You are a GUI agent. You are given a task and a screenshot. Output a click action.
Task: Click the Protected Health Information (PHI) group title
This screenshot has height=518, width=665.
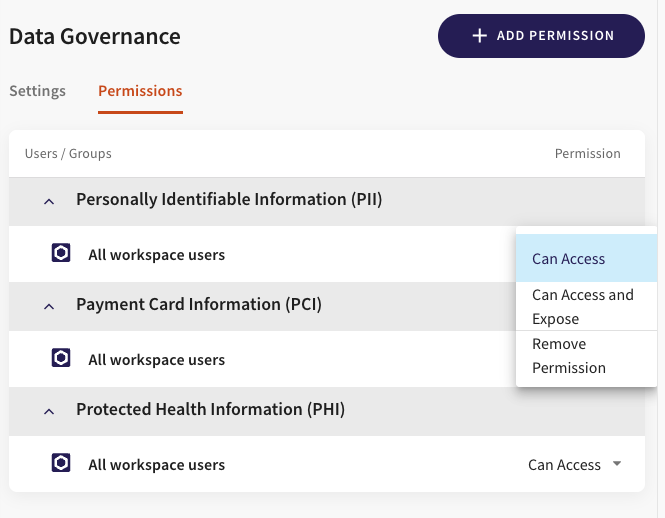click(210, 409)
